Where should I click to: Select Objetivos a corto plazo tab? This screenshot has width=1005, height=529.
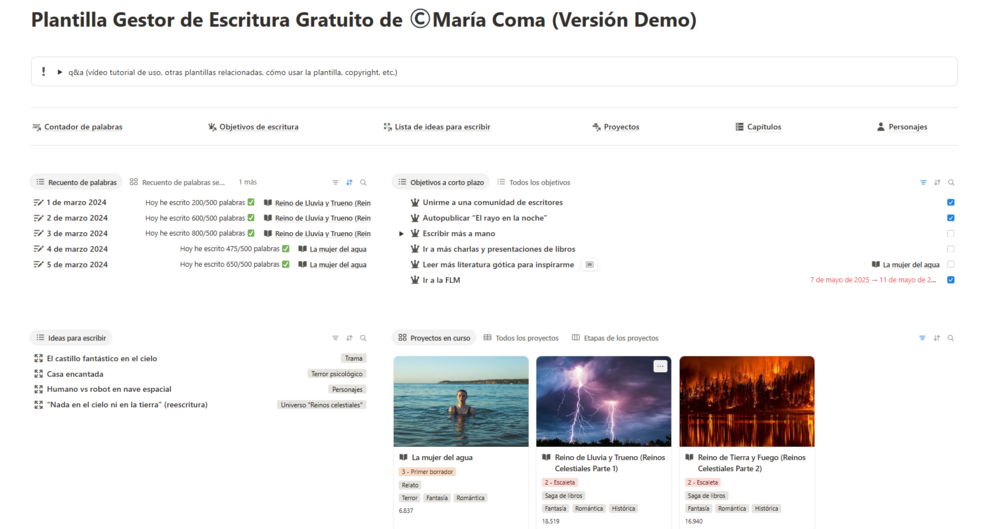pyautogui.click(x=441, y=182)
